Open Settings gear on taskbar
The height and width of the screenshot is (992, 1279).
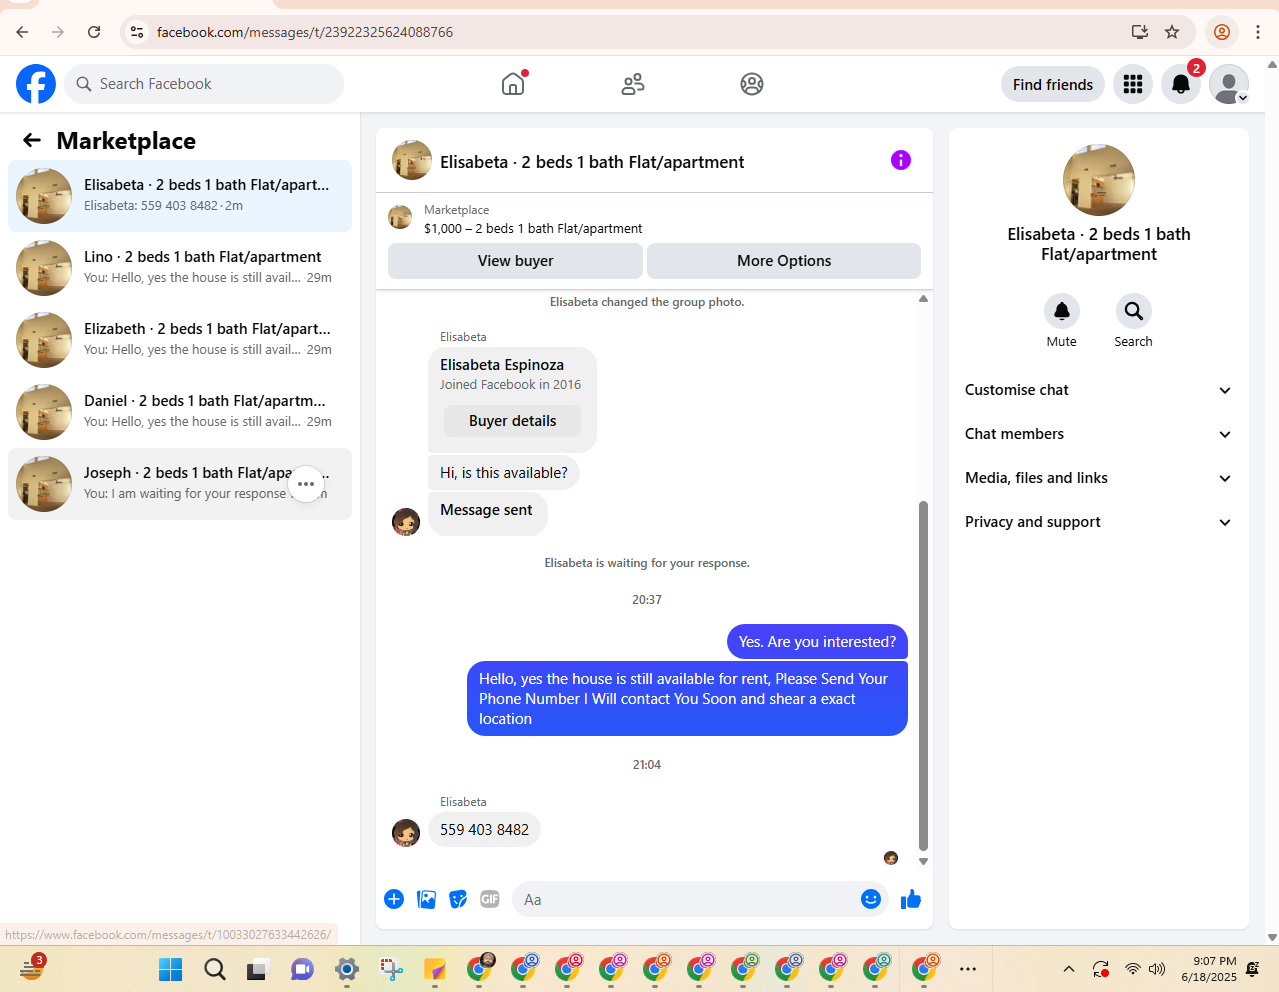pyautogui.click(x=347, y=969)
